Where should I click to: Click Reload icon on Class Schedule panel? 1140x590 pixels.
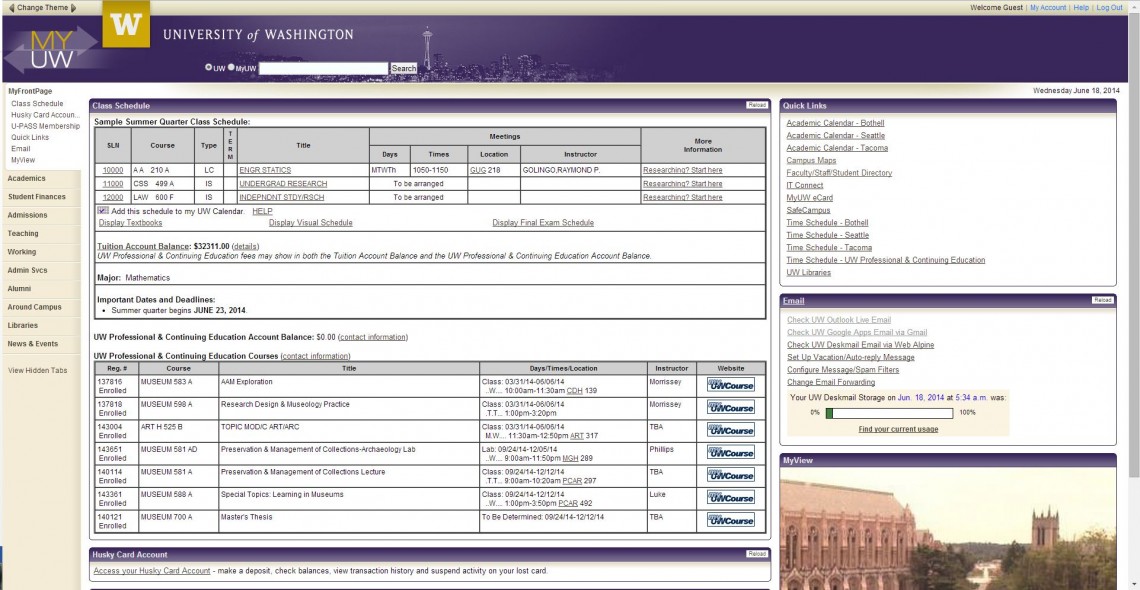(x=756, y=105)
